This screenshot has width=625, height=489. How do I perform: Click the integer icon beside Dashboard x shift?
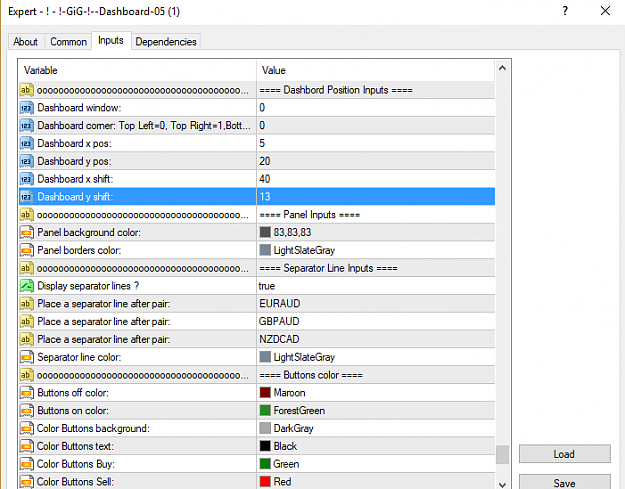[x=26, y=179]
